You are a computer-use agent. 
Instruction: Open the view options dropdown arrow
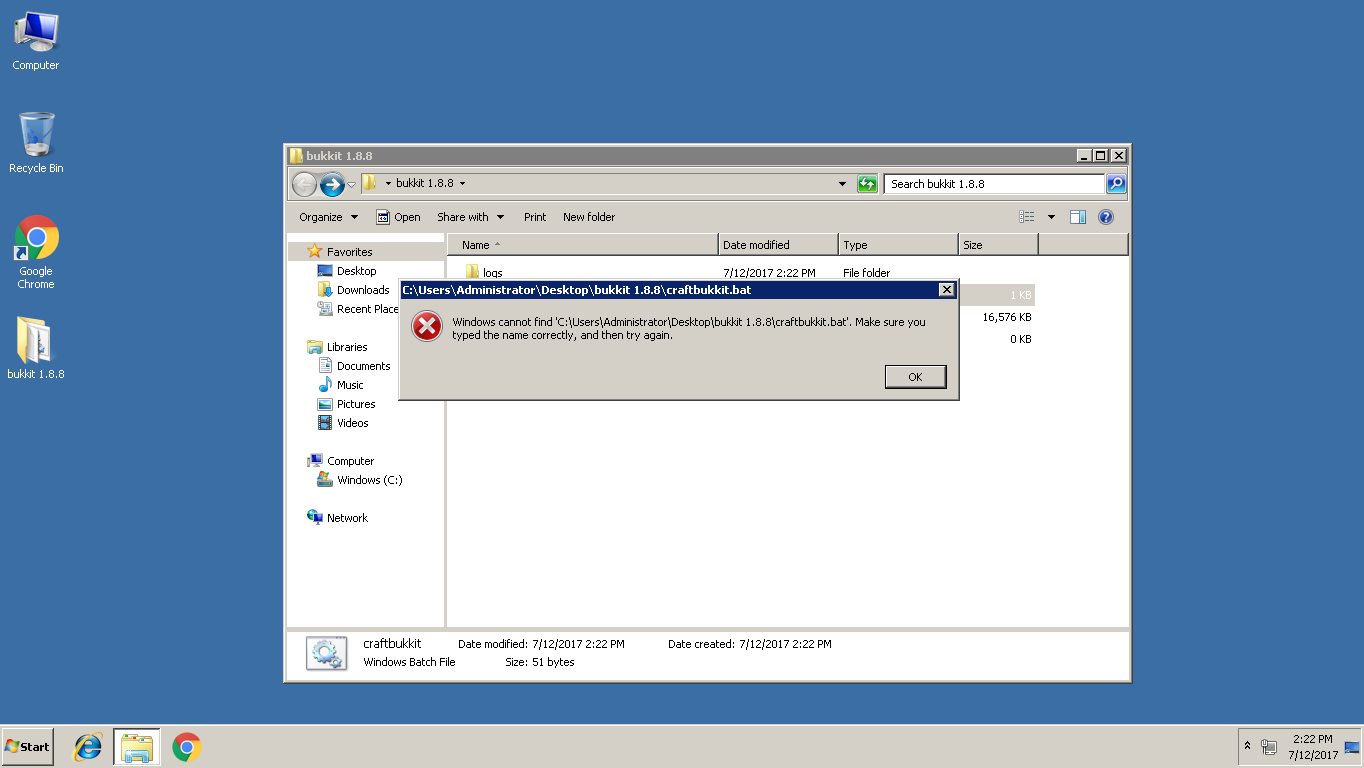click(1051, 217)
